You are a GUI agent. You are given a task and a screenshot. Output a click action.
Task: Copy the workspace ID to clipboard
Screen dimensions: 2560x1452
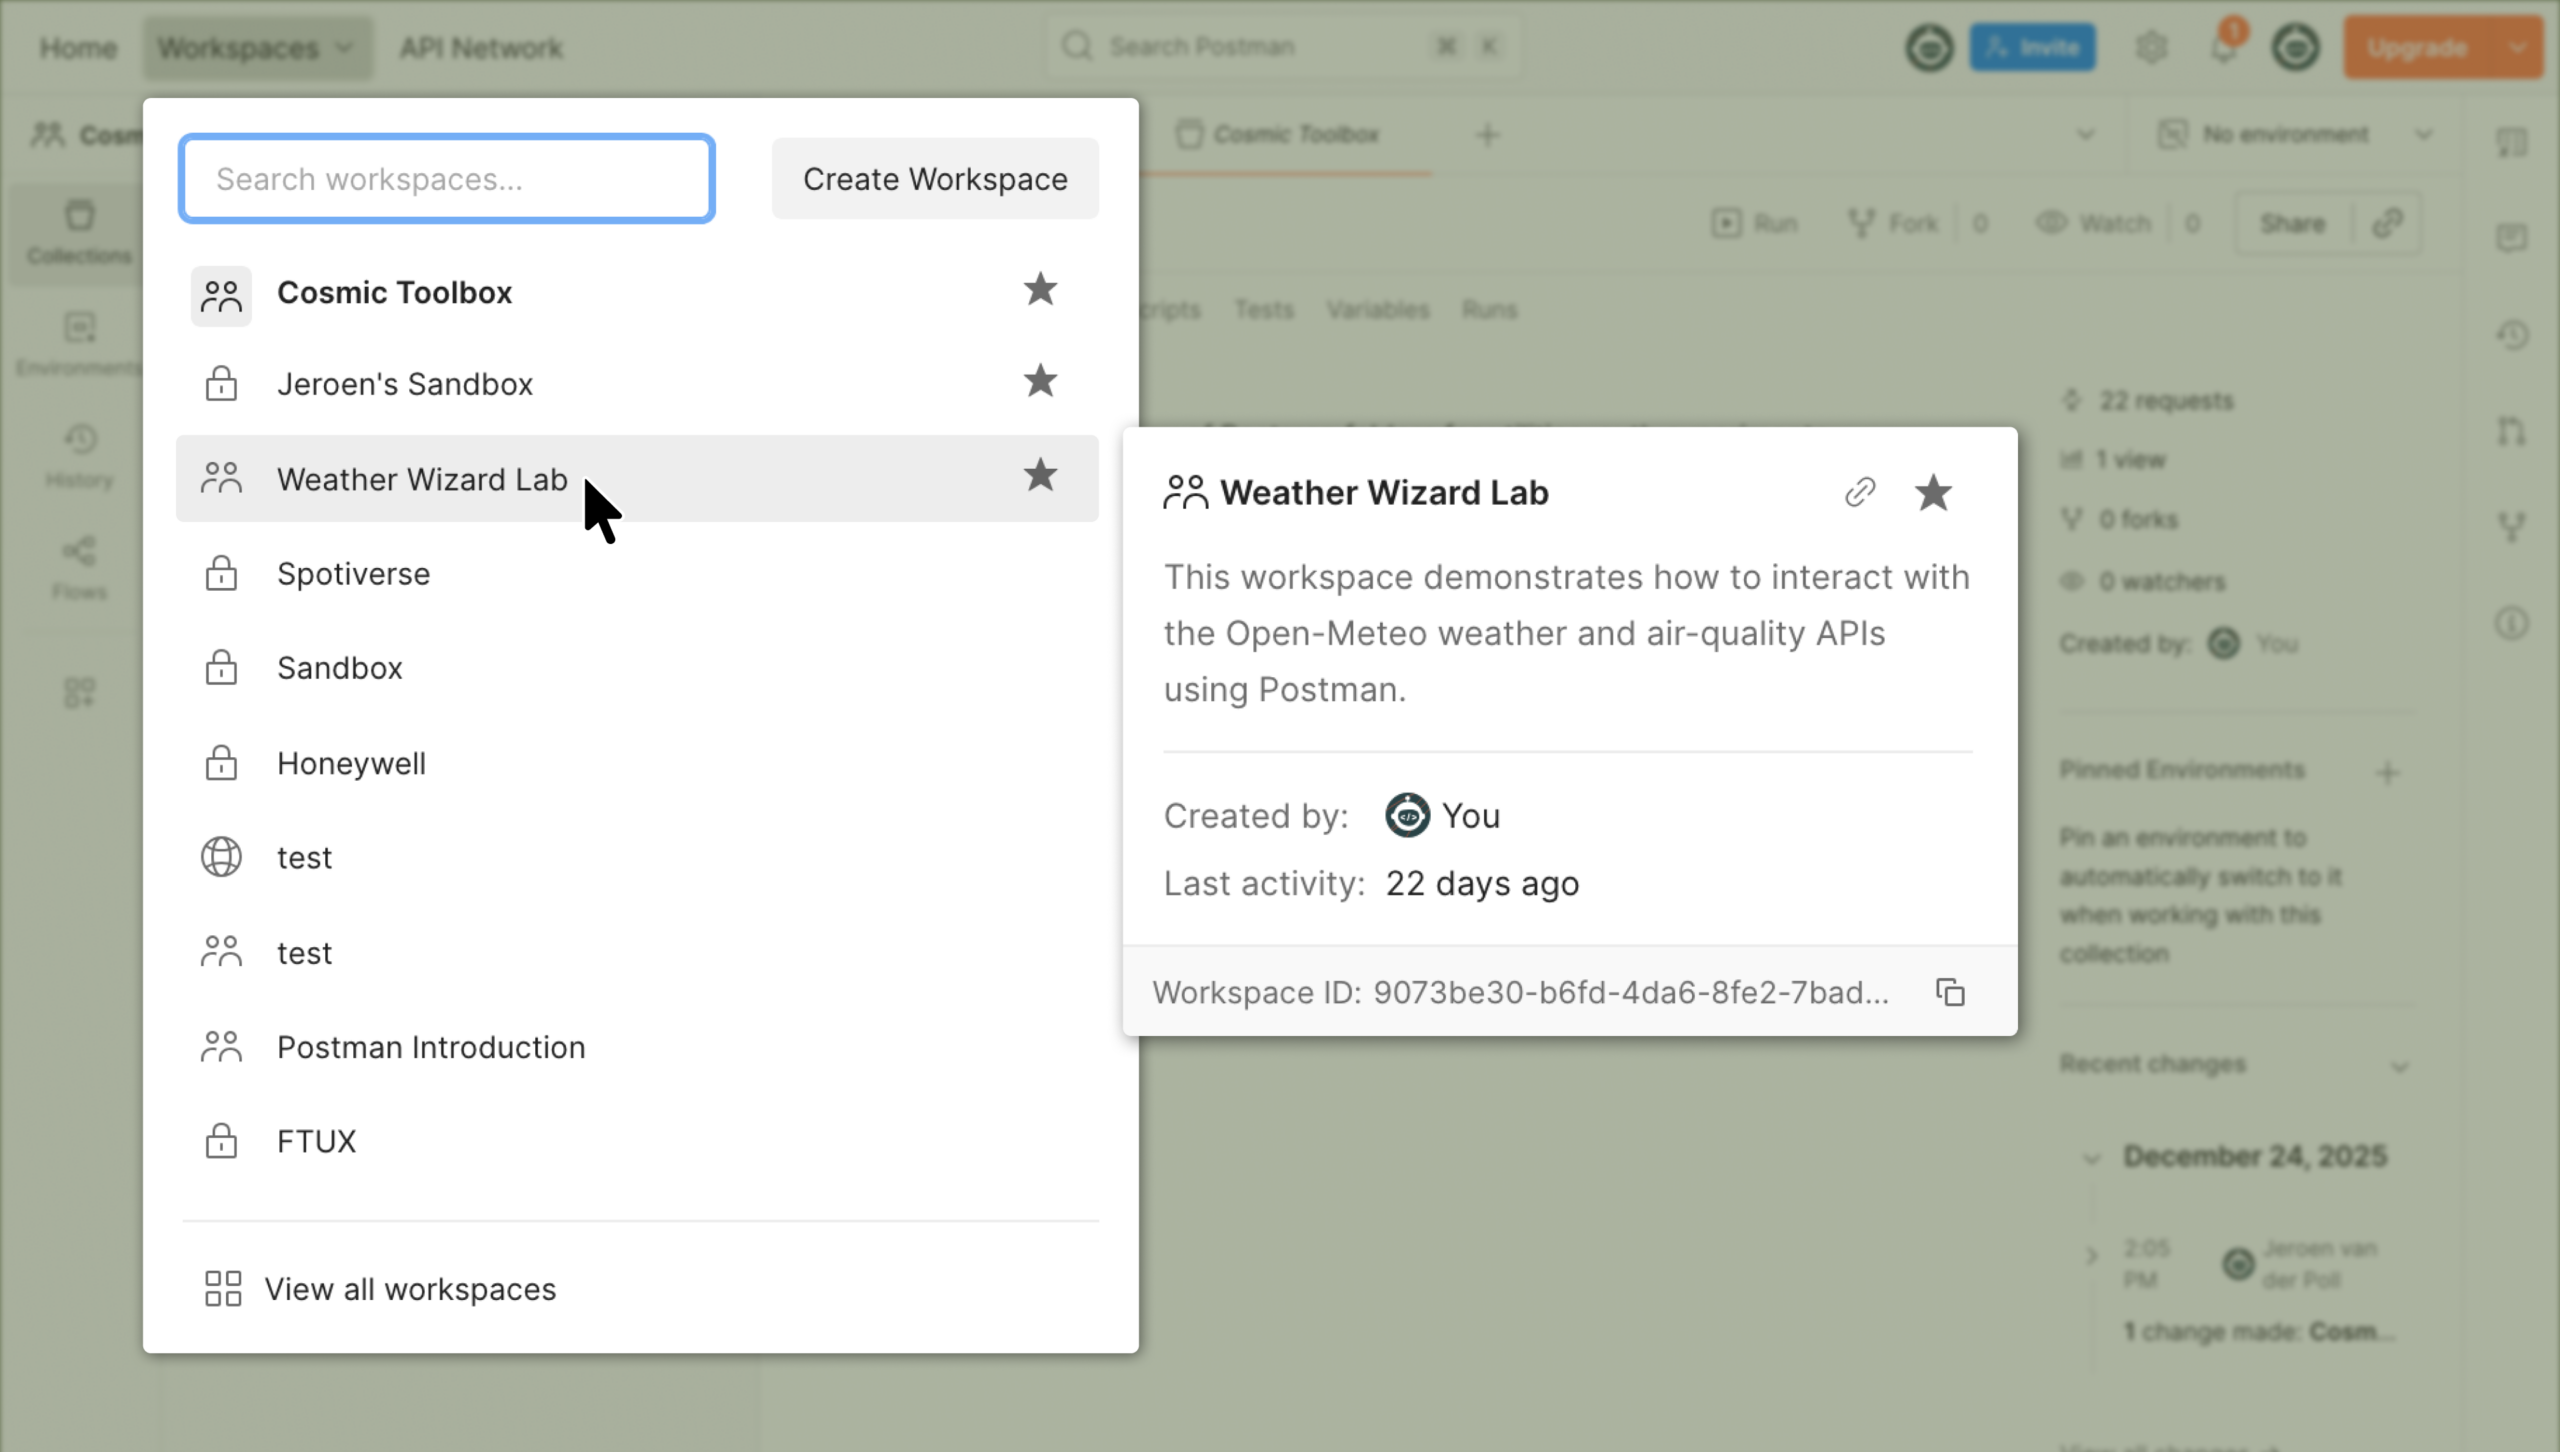coord(1950,992)
